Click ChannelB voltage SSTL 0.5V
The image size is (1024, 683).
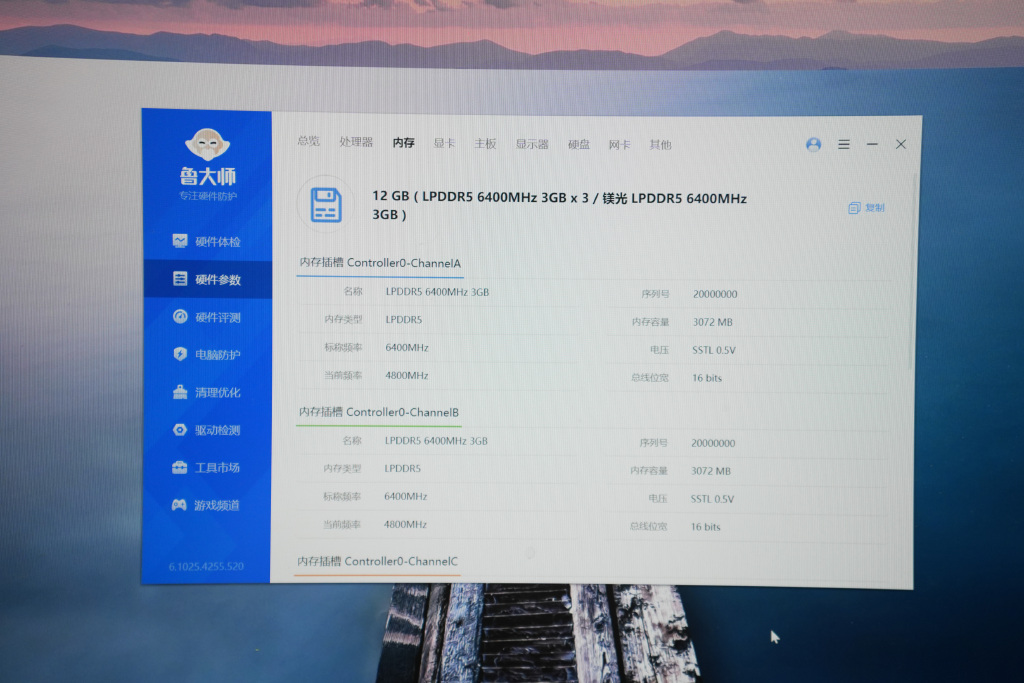pyautogui.click(x=712, y=499)
